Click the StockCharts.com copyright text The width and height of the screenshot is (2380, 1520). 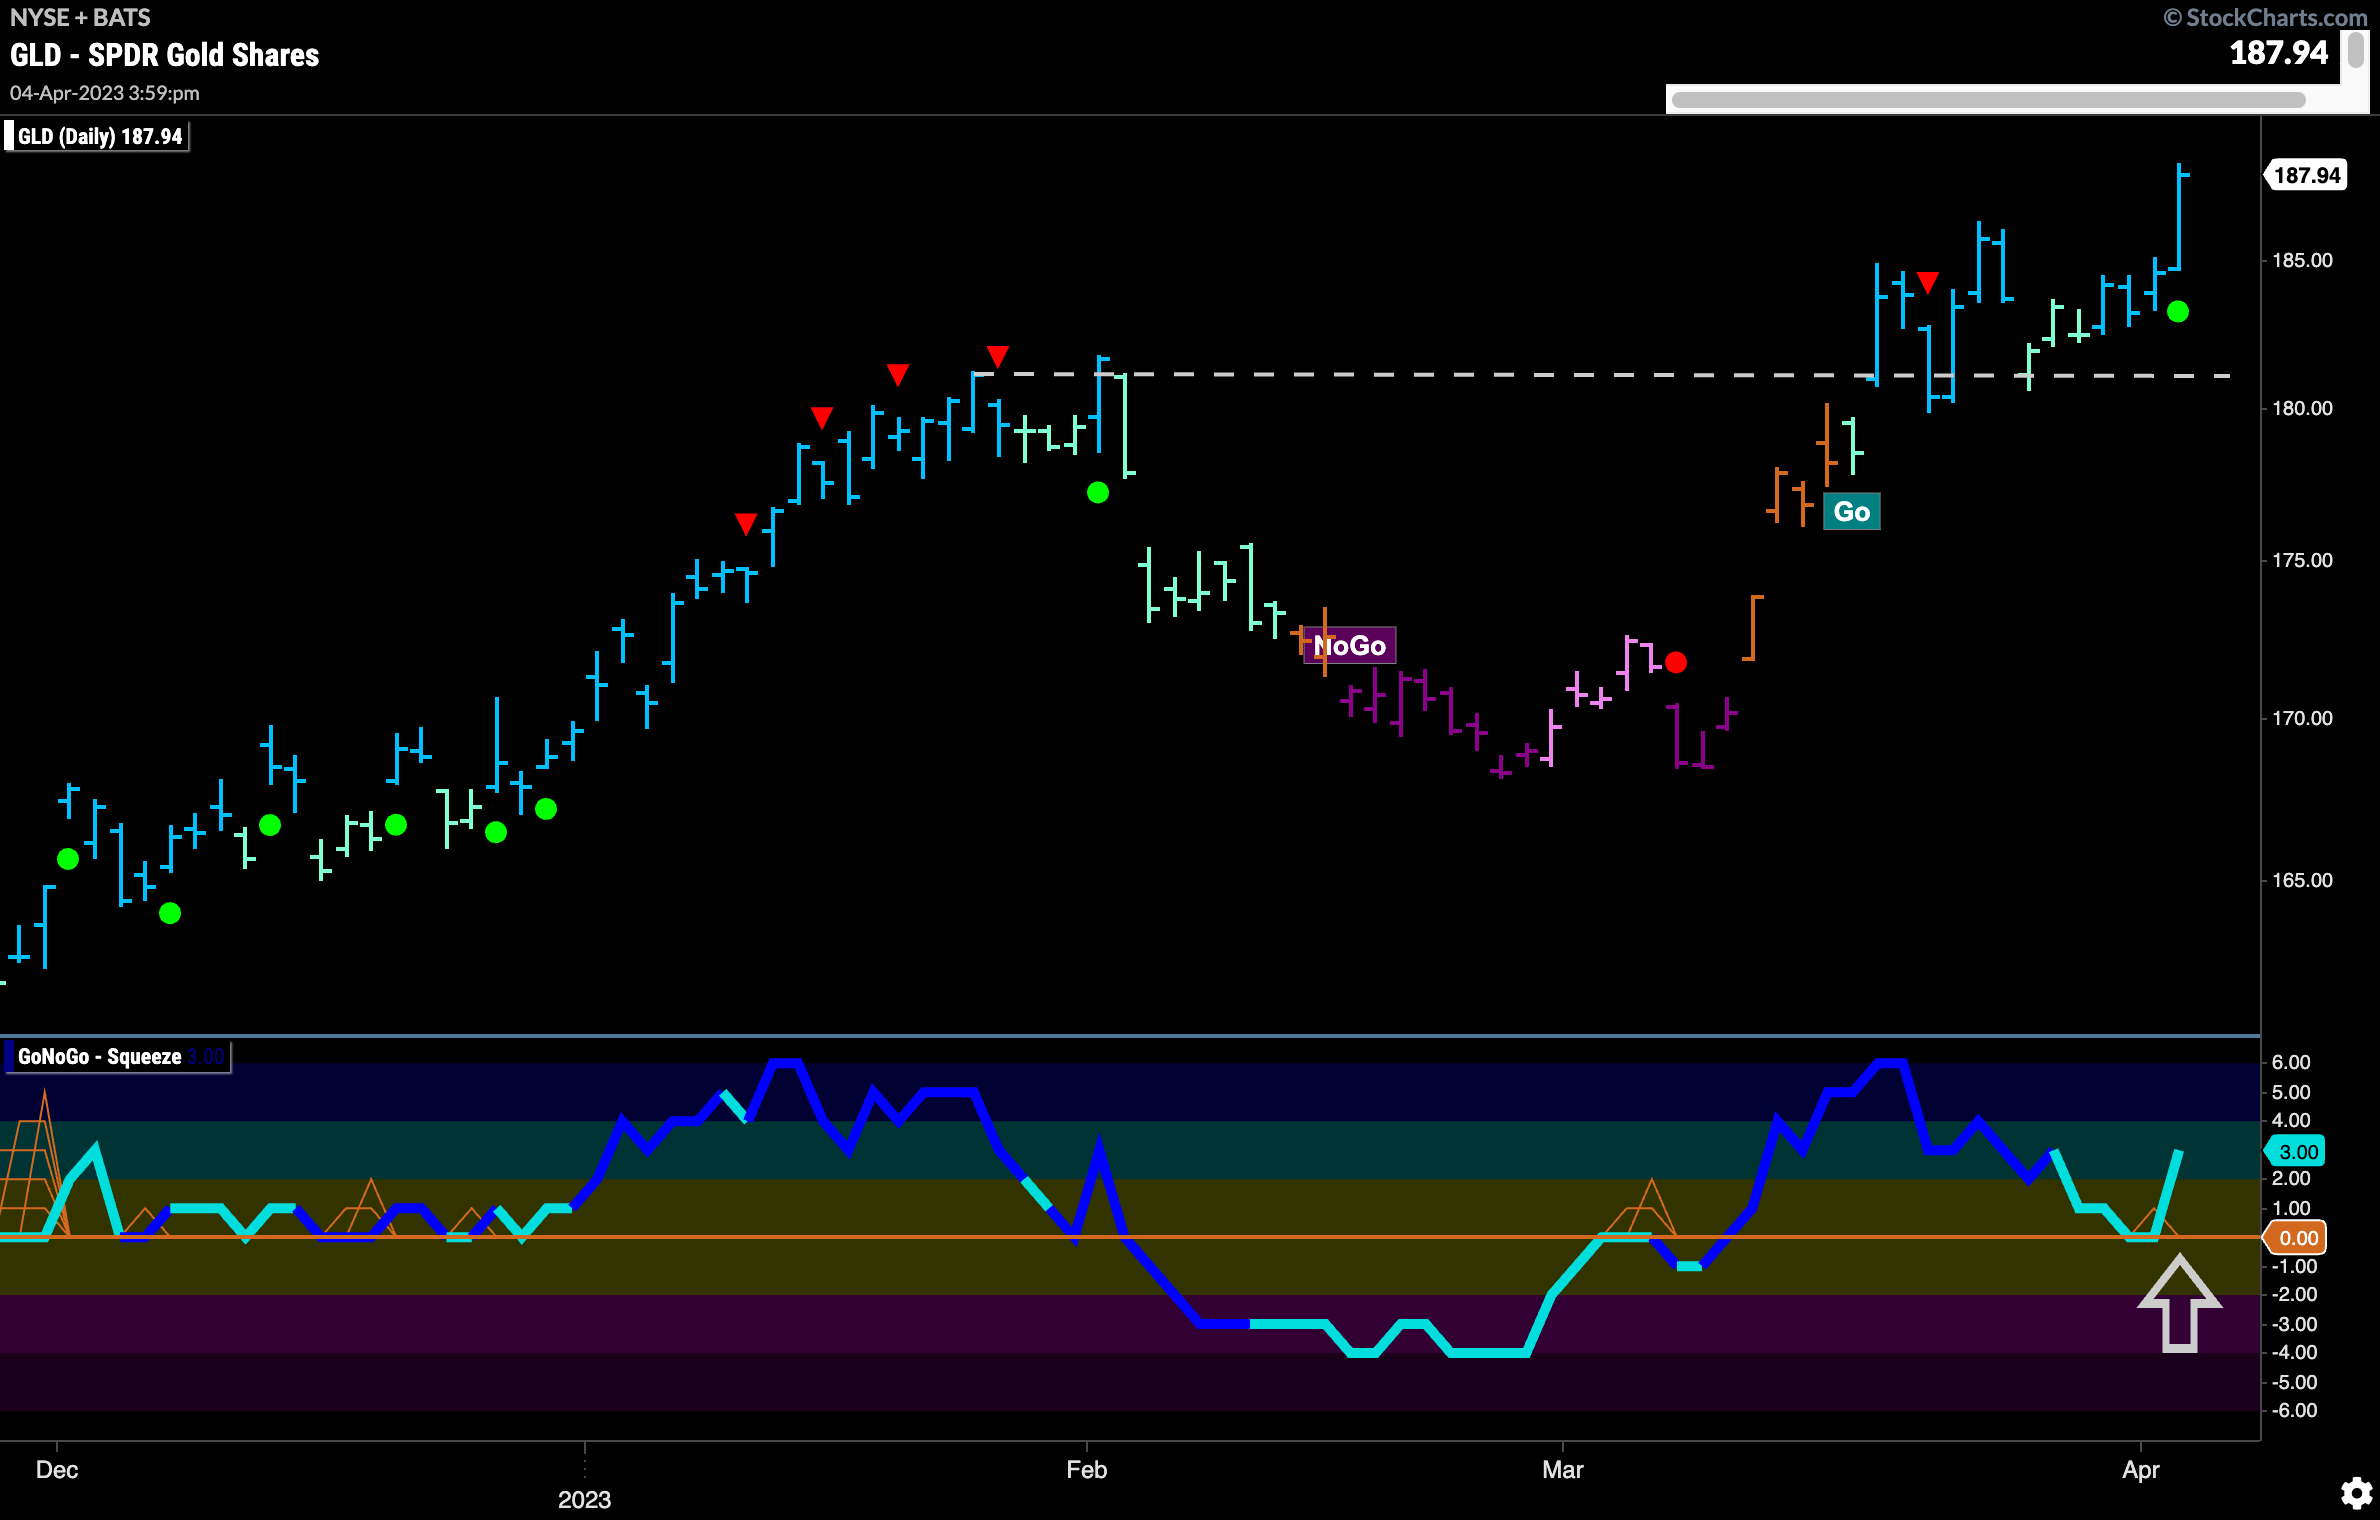(2266, 17)
